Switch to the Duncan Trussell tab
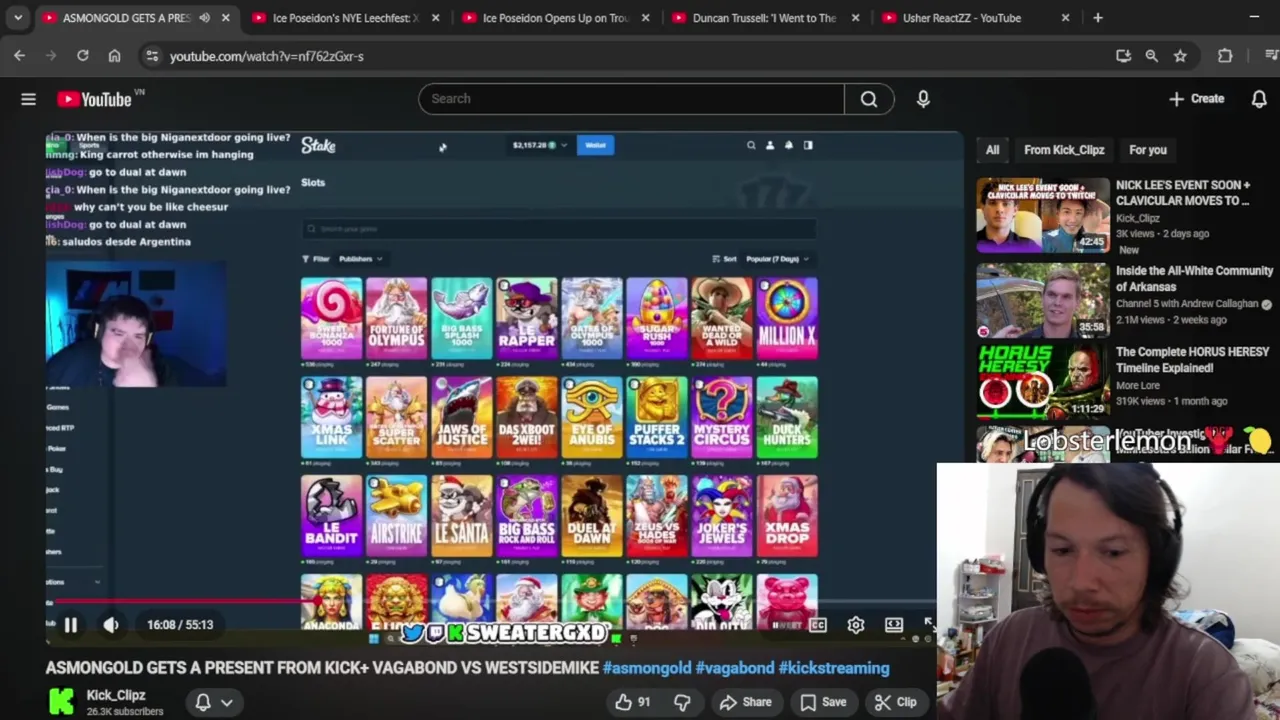Image resolution: width=1280 pixels, height=720 pixels. [765, 18]
